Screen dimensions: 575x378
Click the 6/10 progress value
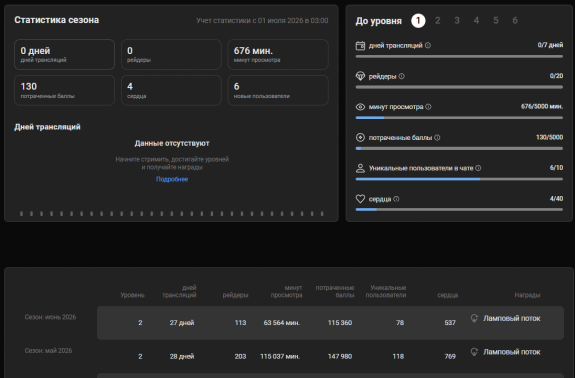(556, 168)
